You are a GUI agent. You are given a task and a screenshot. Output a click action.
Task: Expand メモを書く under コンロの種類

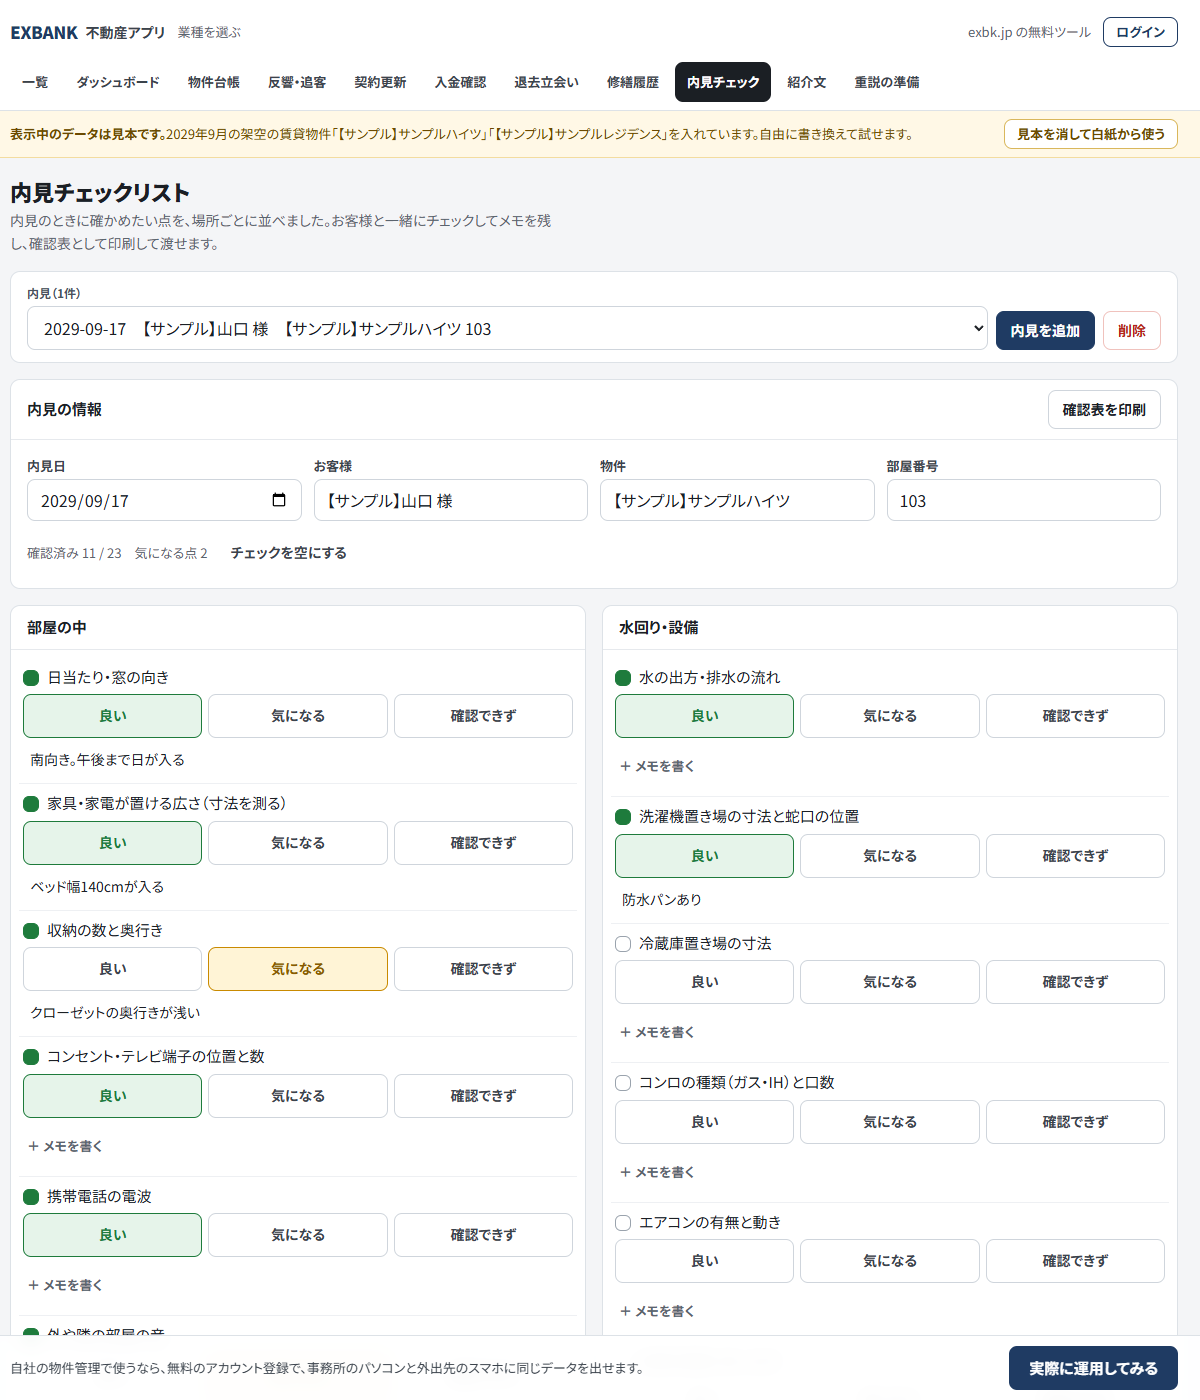pos(657,1172)
